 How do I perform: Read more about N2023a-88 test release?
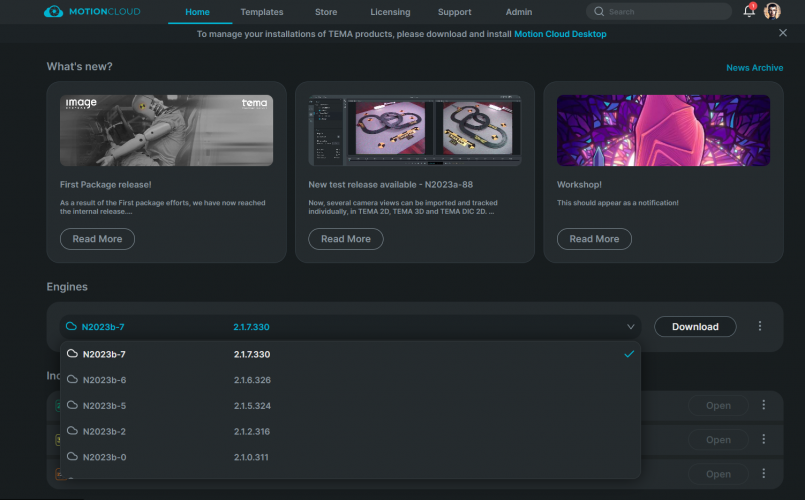[x=346, y=239]
